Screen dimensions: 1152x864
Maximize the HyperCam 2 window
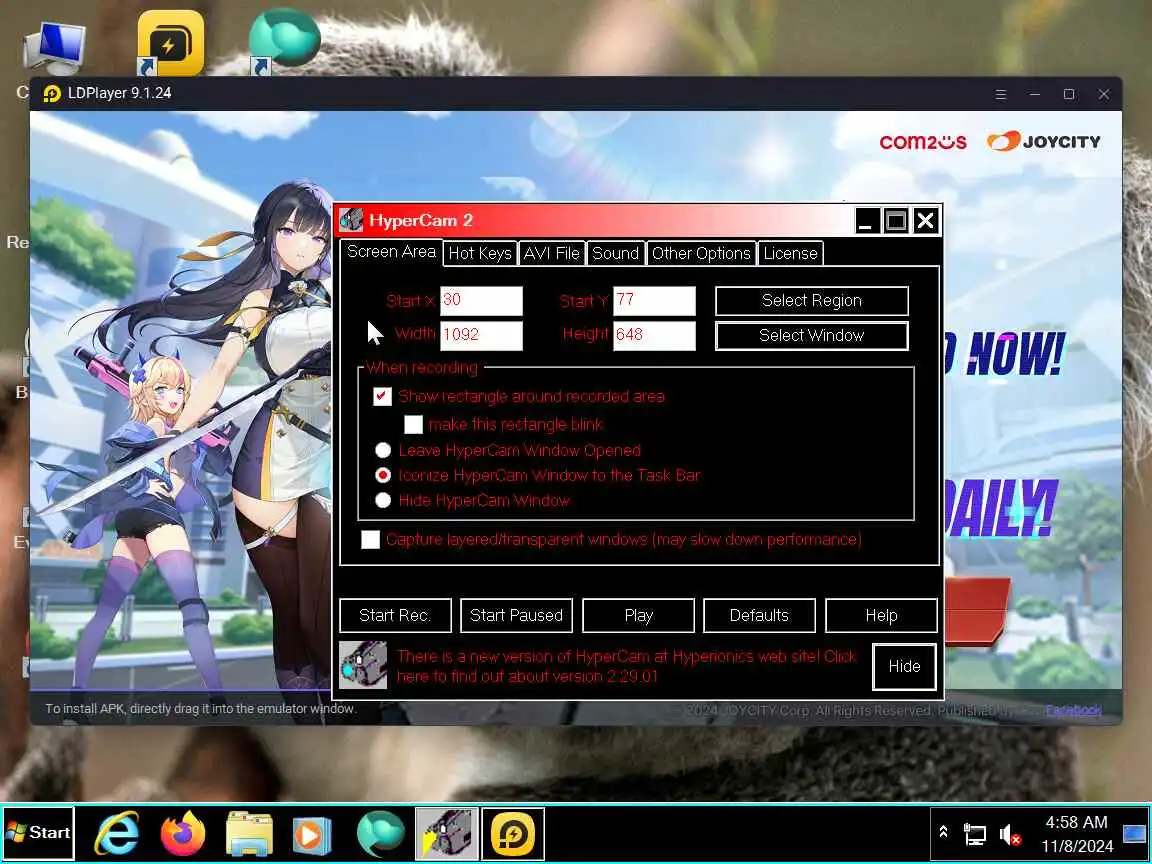tap(896, 220)
